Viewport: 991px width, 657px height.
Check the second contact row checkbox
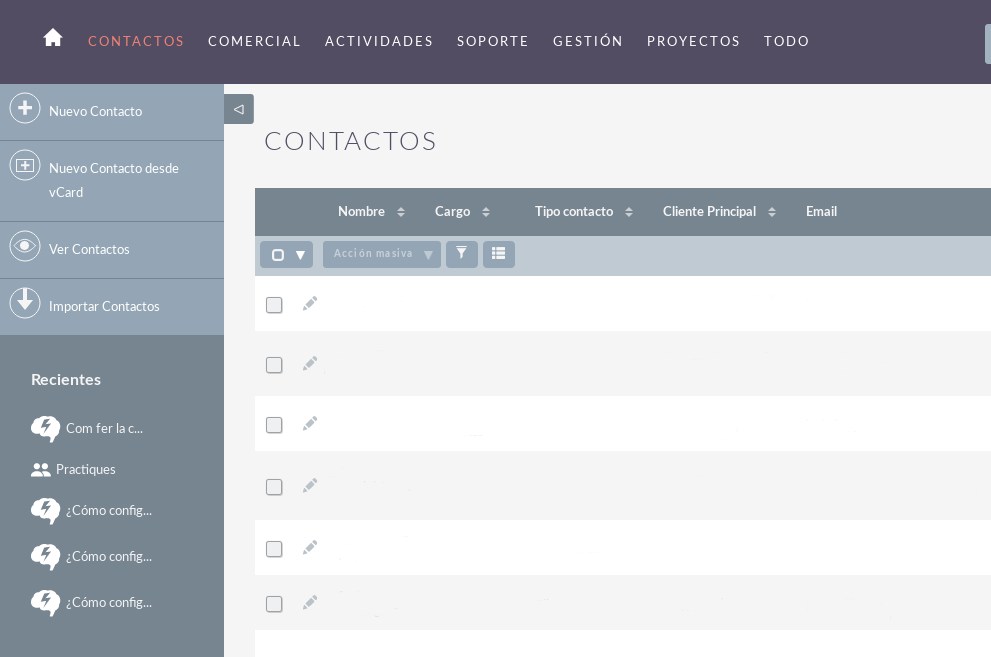[x=274, y=365]
